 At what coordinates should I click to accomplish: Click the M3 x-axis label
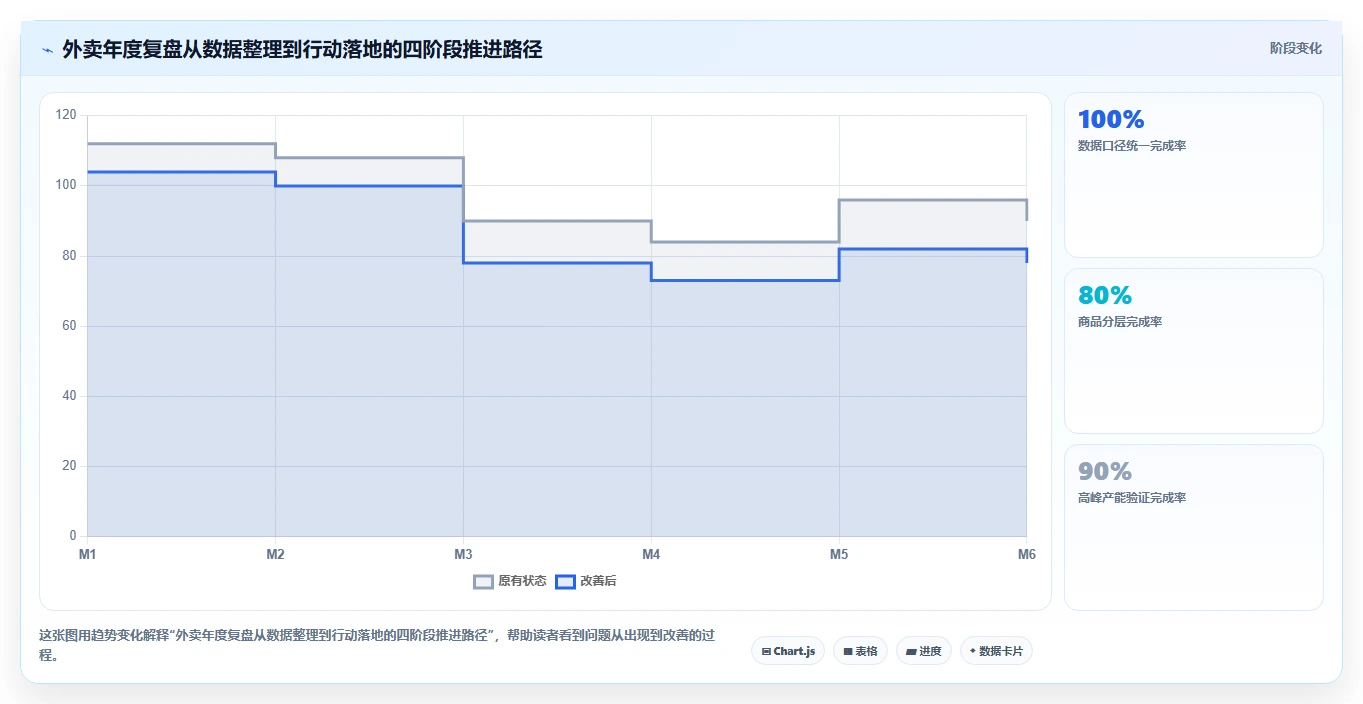(463, 554)
